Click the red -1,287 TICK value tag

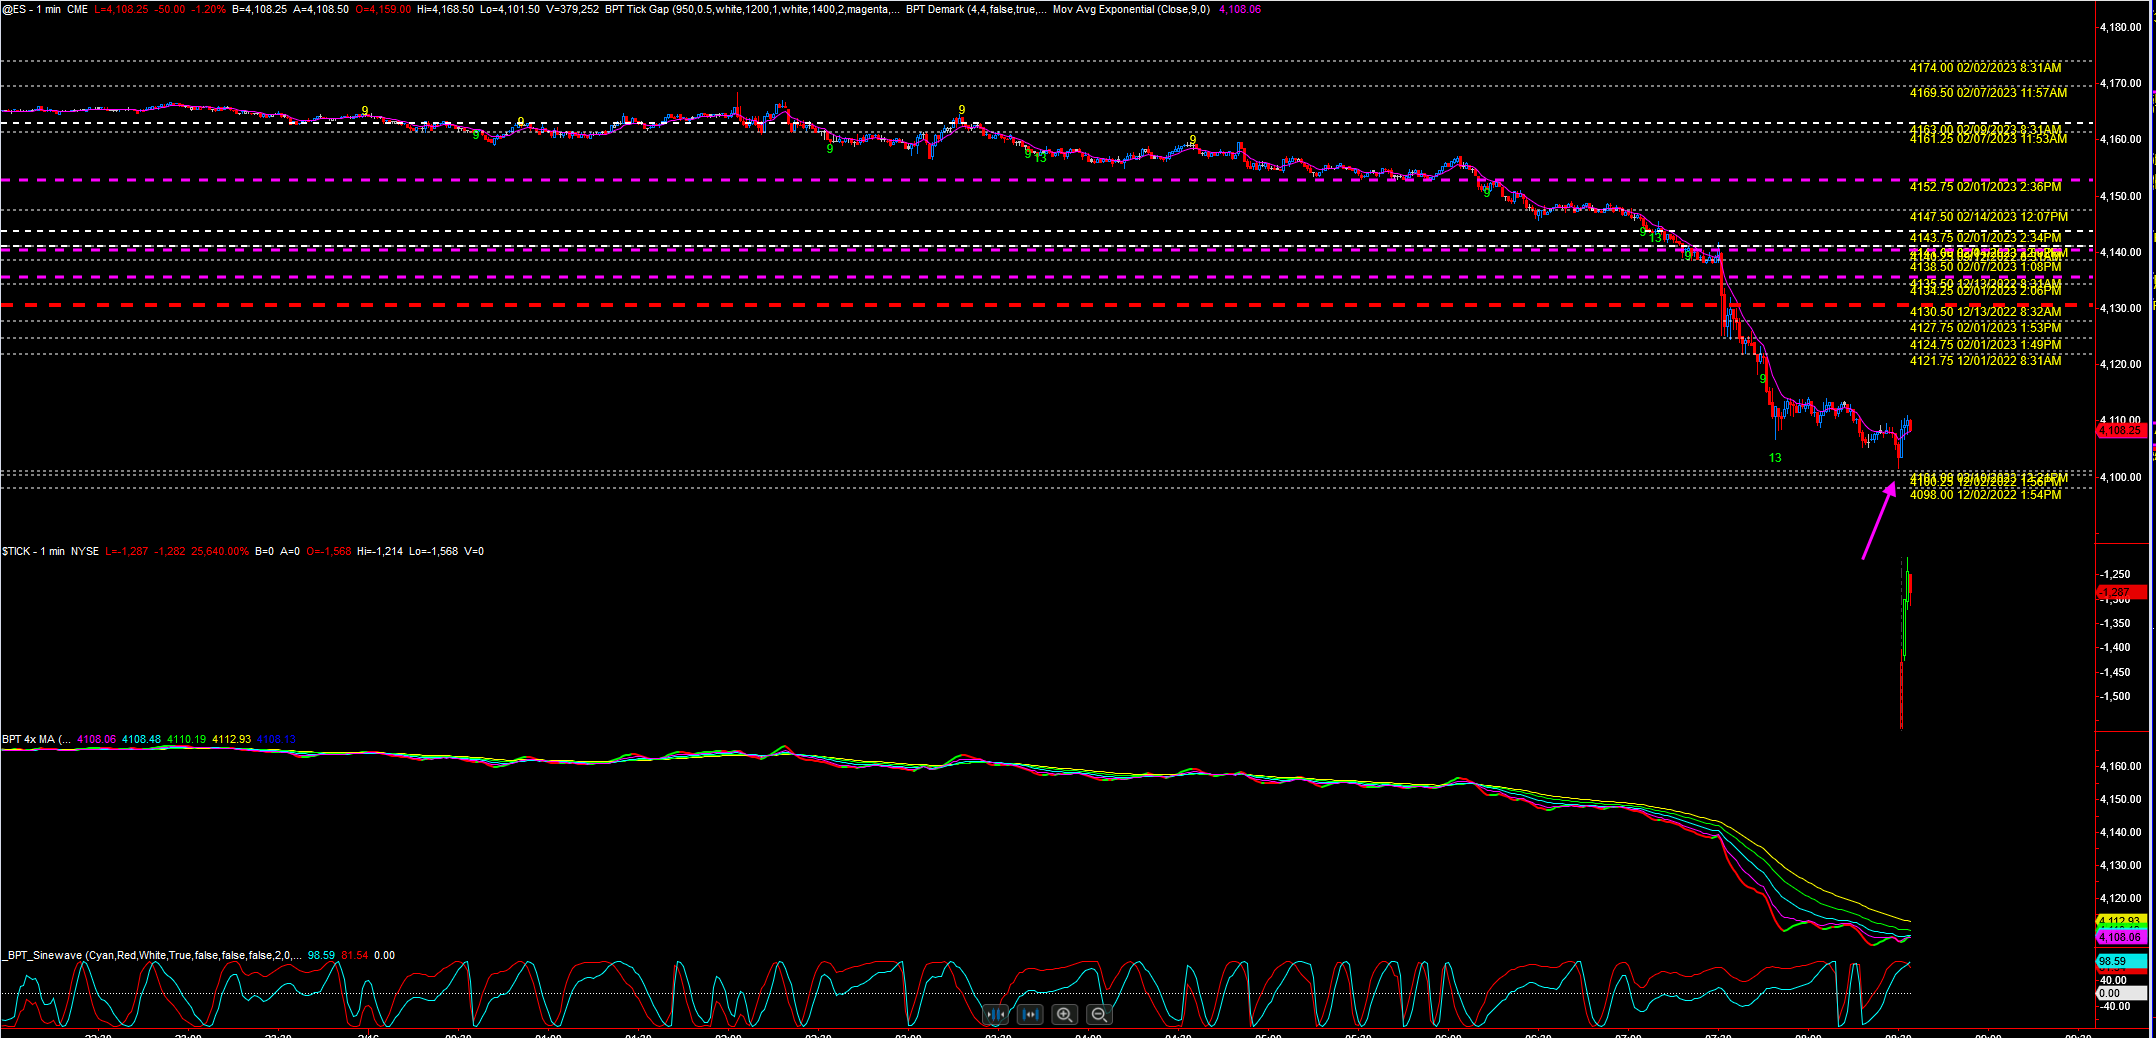click(2120, 592)
